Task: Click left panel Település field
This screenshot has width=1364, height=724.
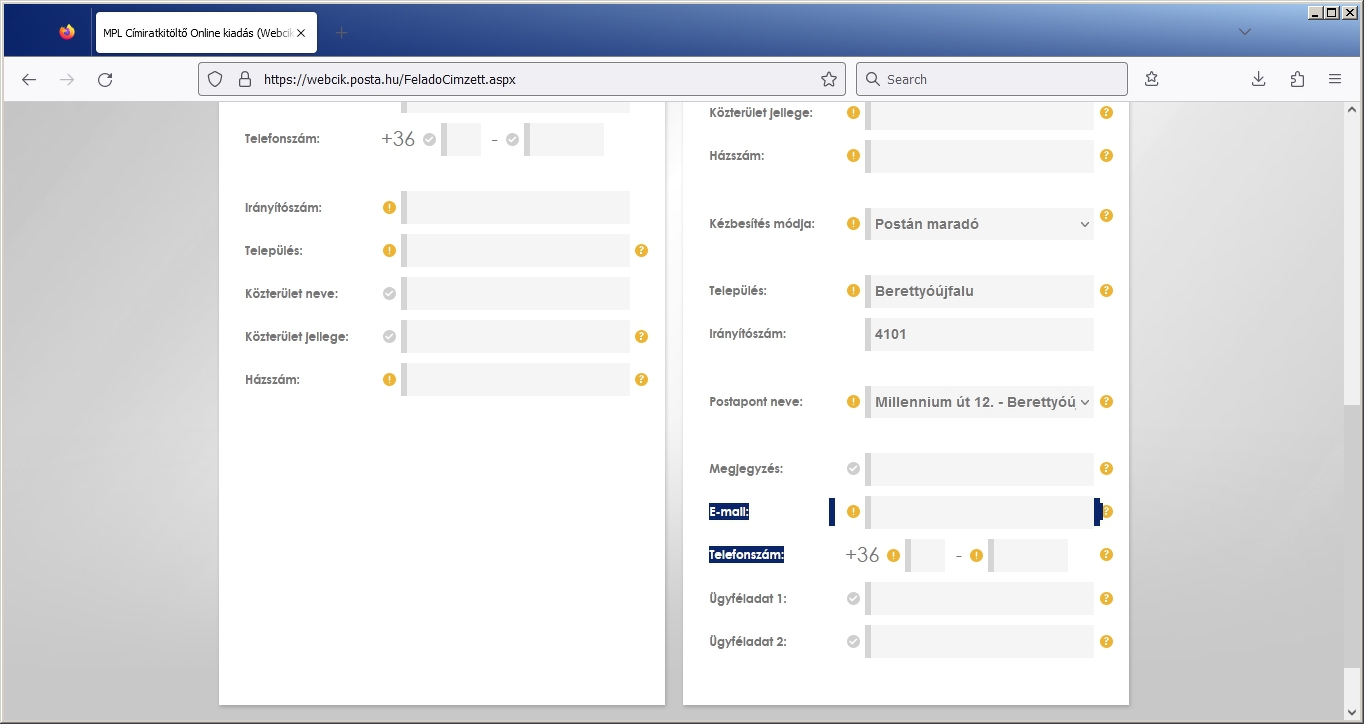Action: [516, 251]
